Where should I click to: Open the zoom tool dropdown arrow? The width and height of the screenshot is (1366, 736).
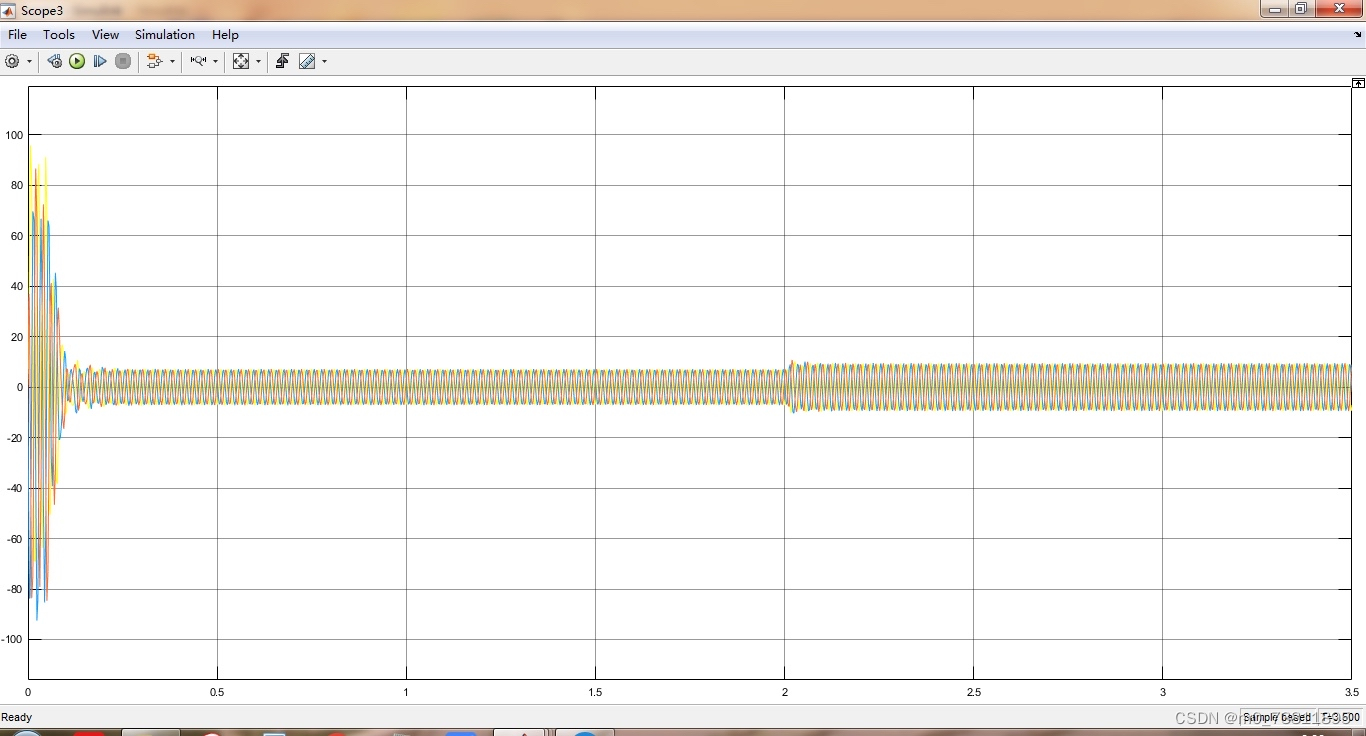tap(215, 61)
